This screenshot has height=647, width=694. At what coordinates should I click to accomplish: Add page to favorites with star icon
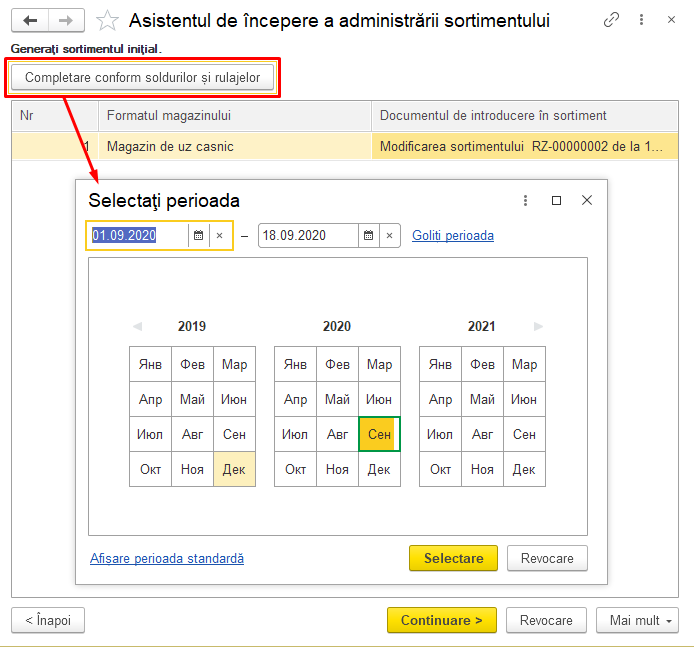click(x=107, y=21)
